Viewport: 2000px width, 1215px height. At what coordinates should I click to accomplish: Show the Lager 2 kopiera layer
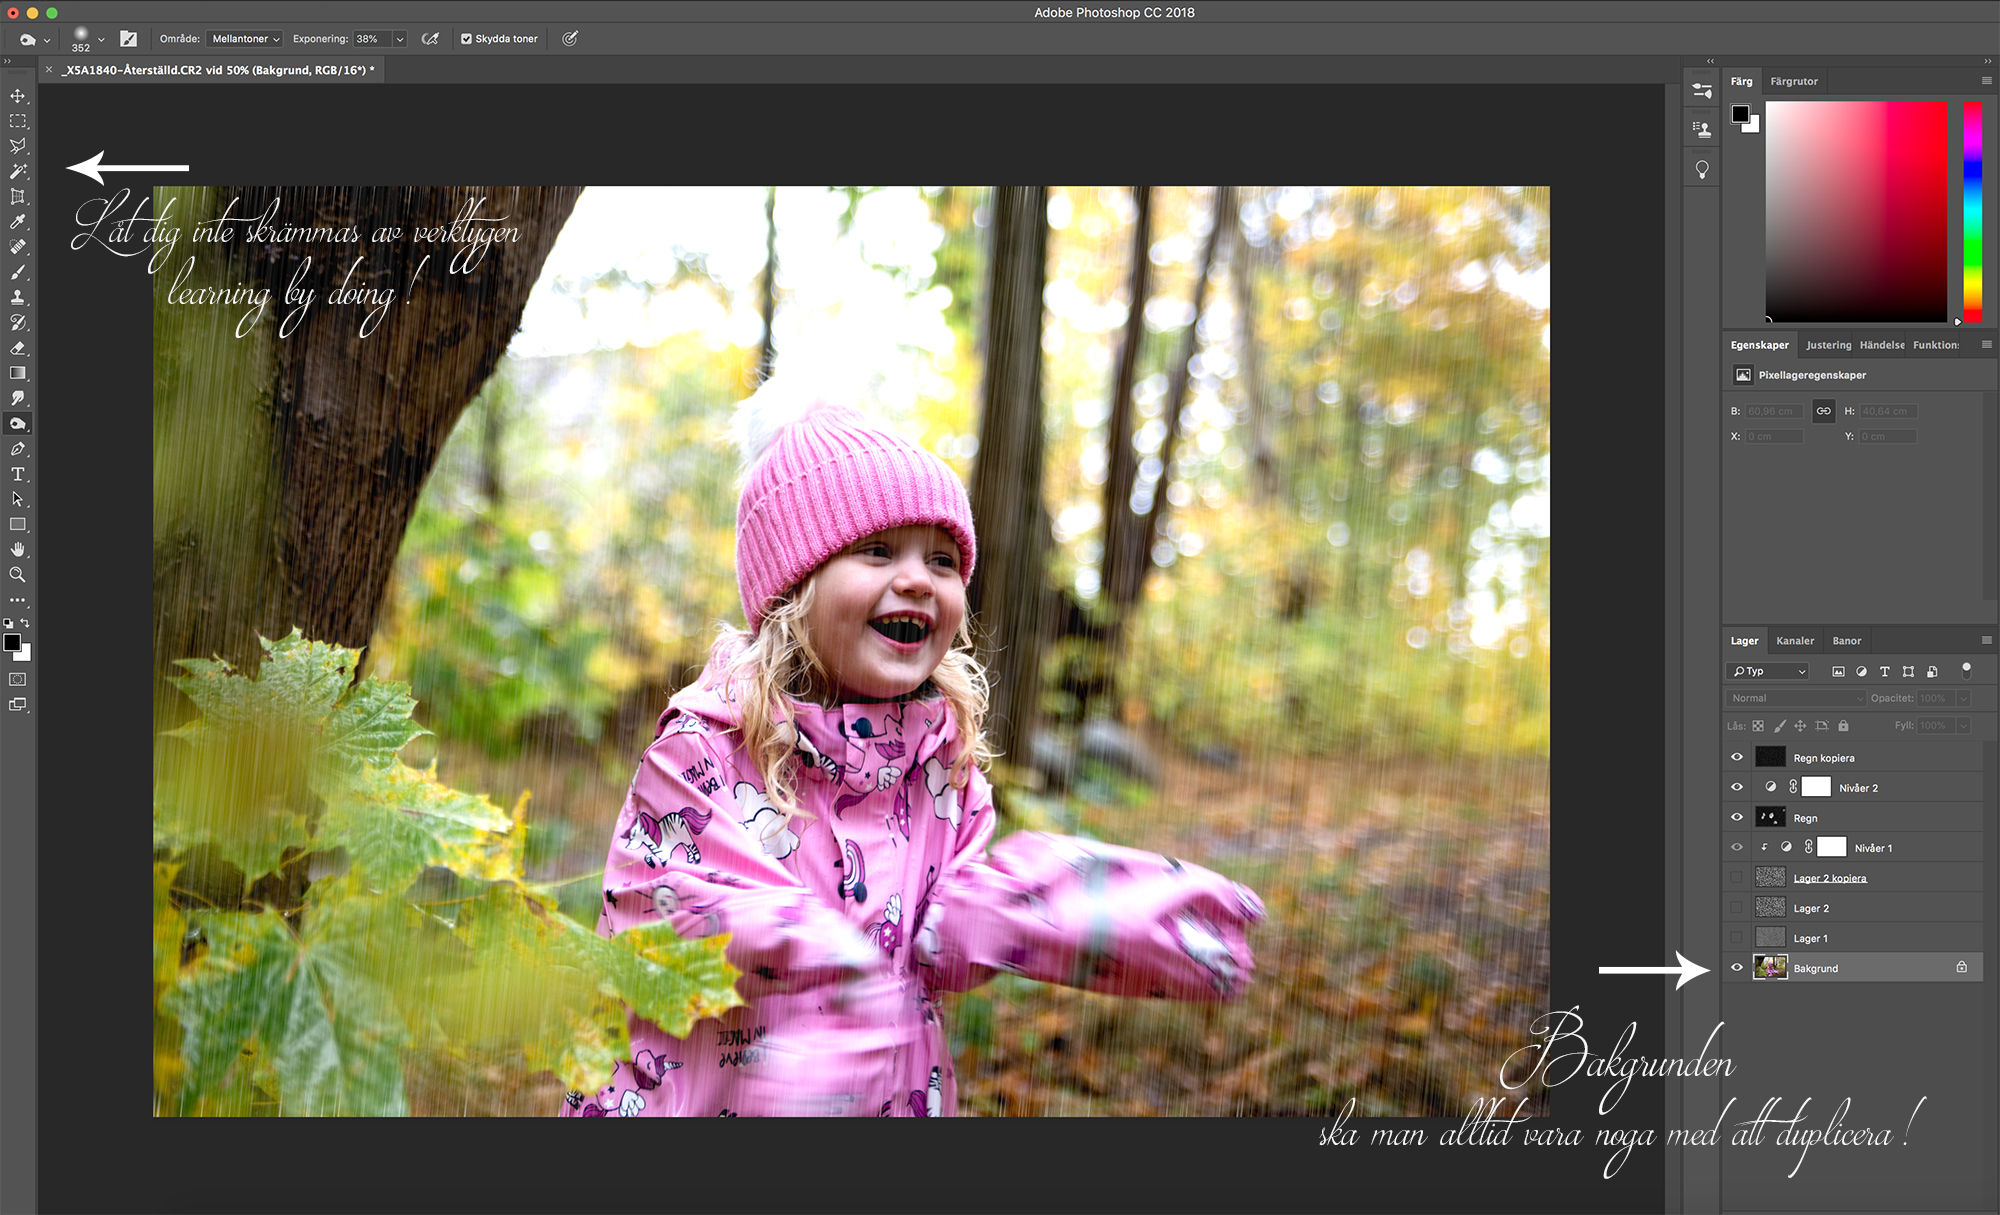pos(1737,877)
